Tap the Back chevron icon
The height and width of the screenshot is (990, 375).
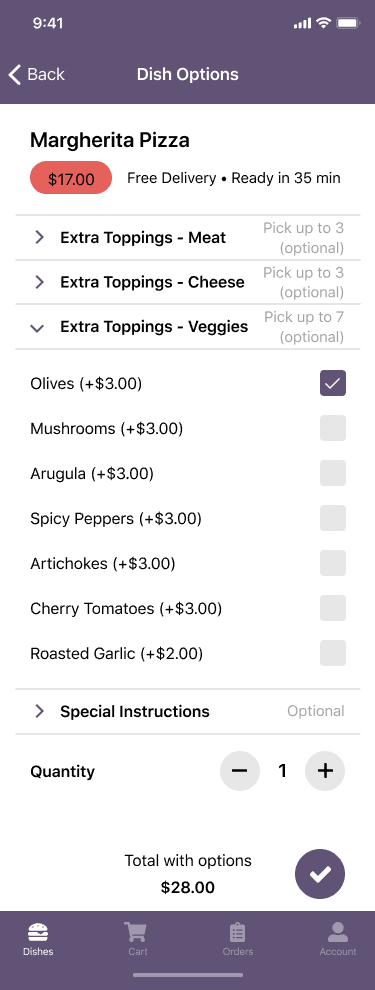tap(15, 74)
